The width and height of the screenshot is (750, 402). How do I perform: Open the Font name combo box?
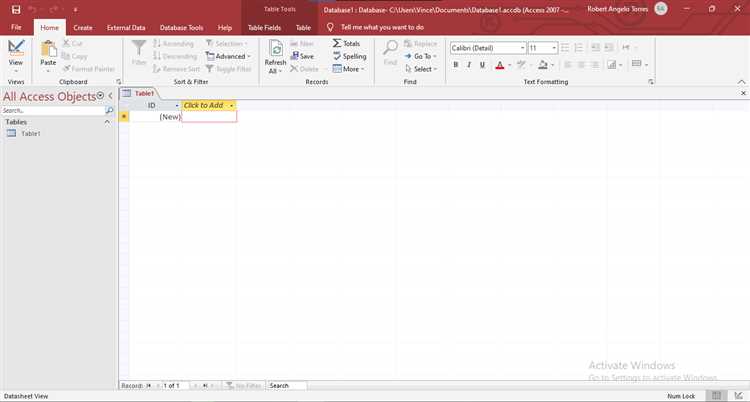pyautogui.click(x=488, y=48)
